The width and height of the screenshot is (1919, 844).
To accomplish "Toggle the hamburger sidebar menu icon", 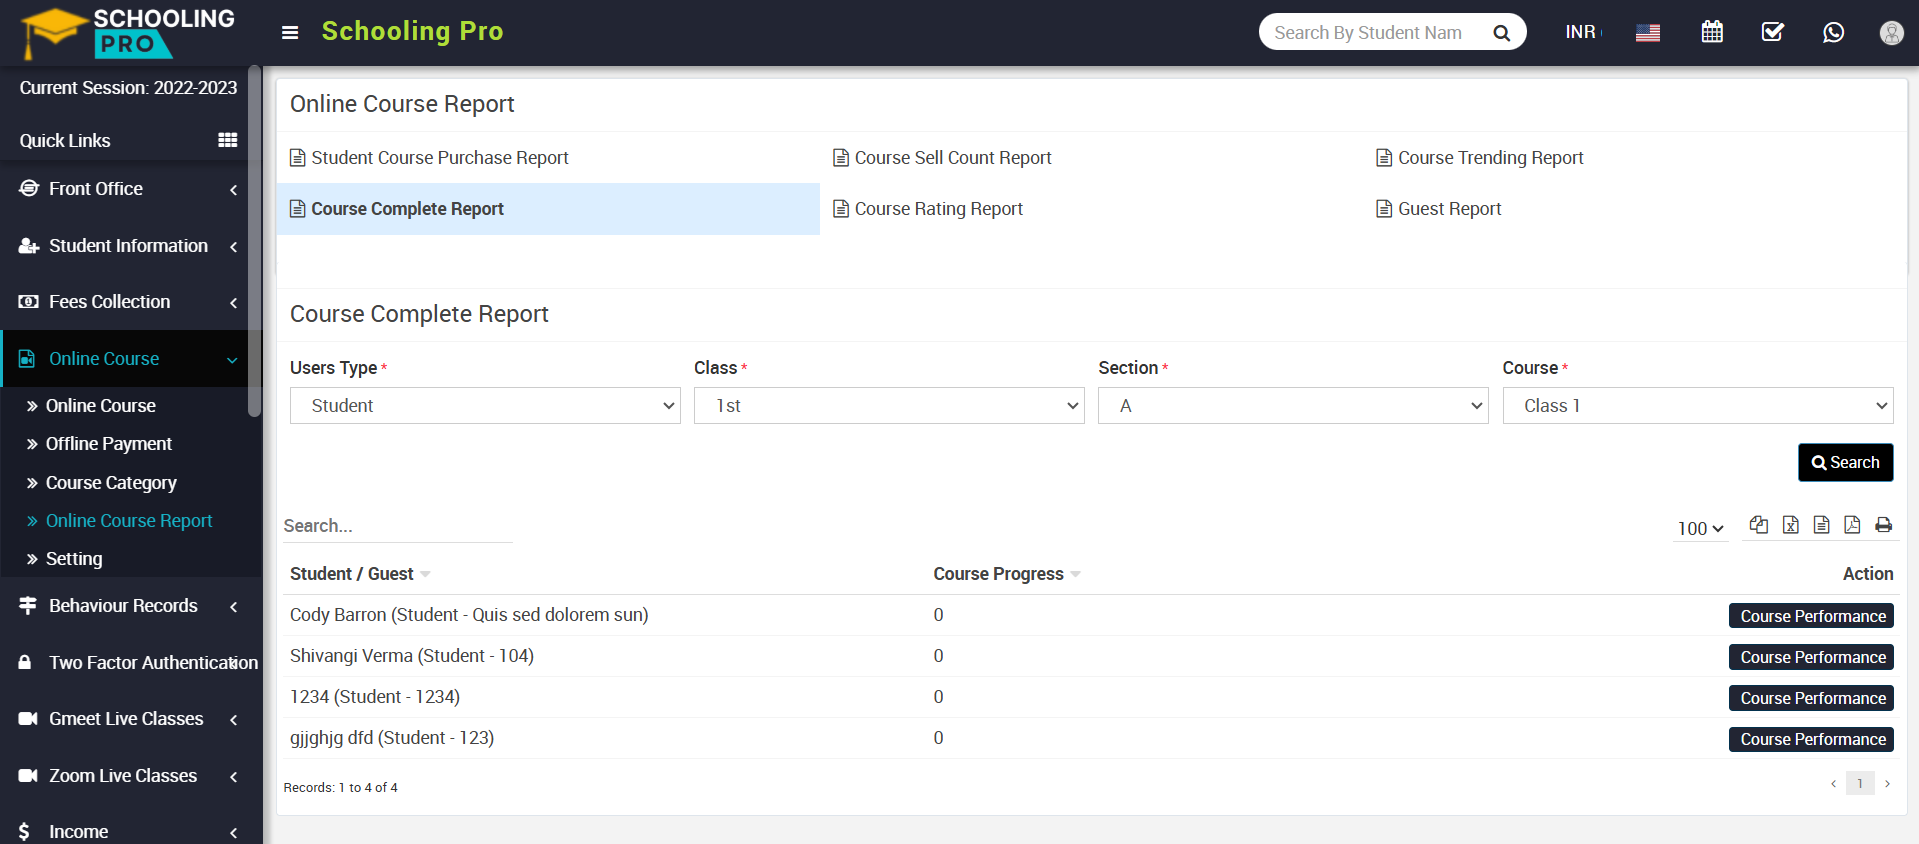I will [x=290, y=32].
